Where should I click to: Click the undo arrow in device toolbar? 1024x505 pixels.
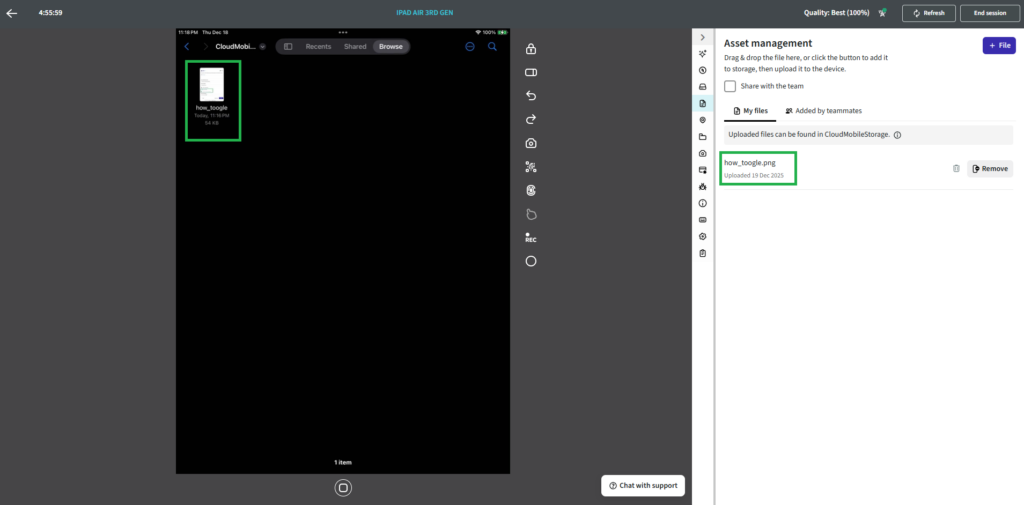click(x=531, y=96)
